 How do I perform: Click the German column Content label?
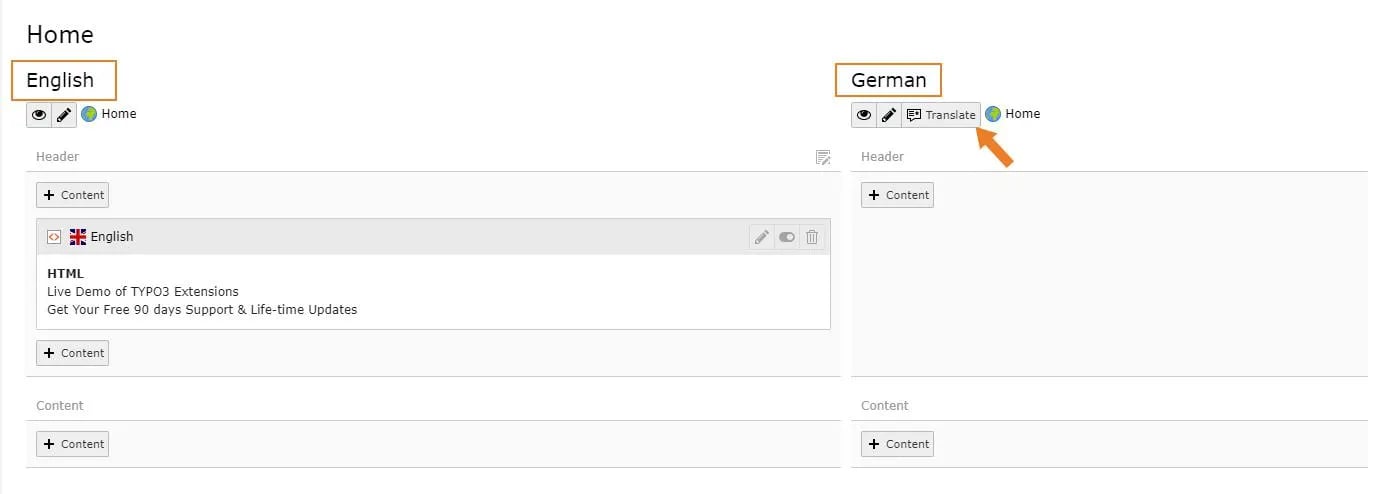tap(885, 406)
